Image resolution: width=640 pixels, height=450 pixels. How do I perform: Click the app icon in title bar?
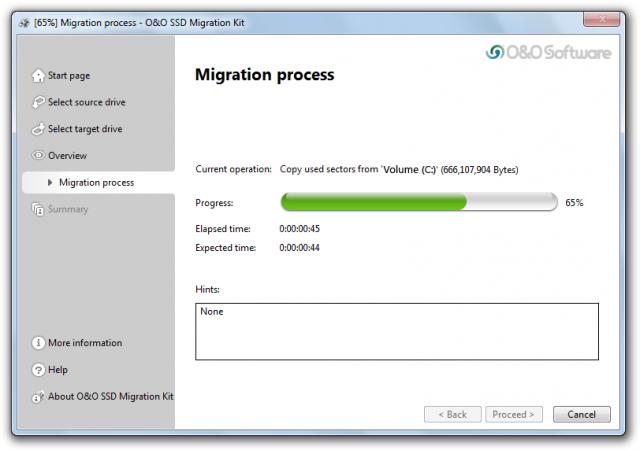coord(24,23)
